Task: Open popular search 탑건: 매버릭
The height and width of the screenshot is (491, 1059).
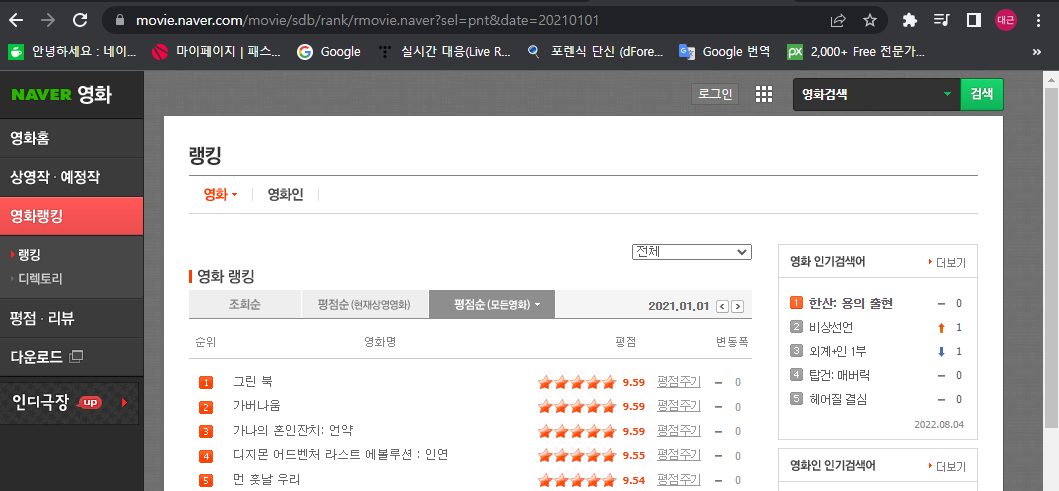Action: [x=842, y=376]
